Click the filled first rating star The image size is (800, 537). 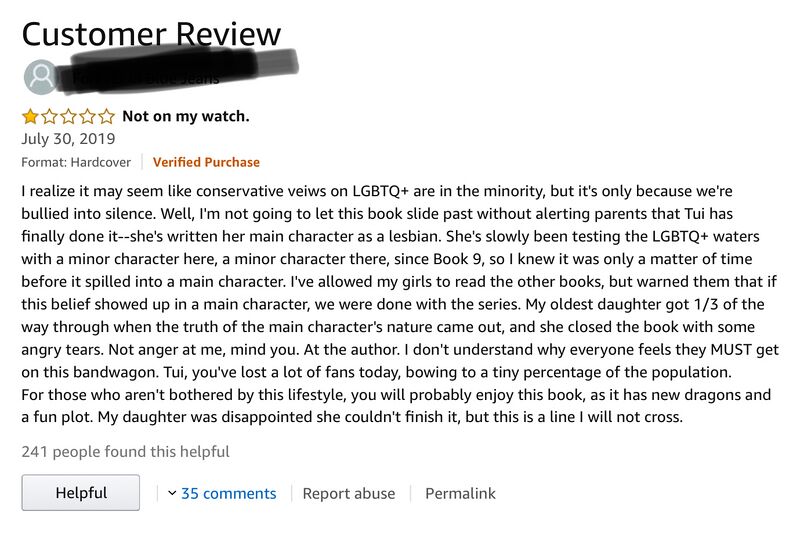(x=31, y=116)
